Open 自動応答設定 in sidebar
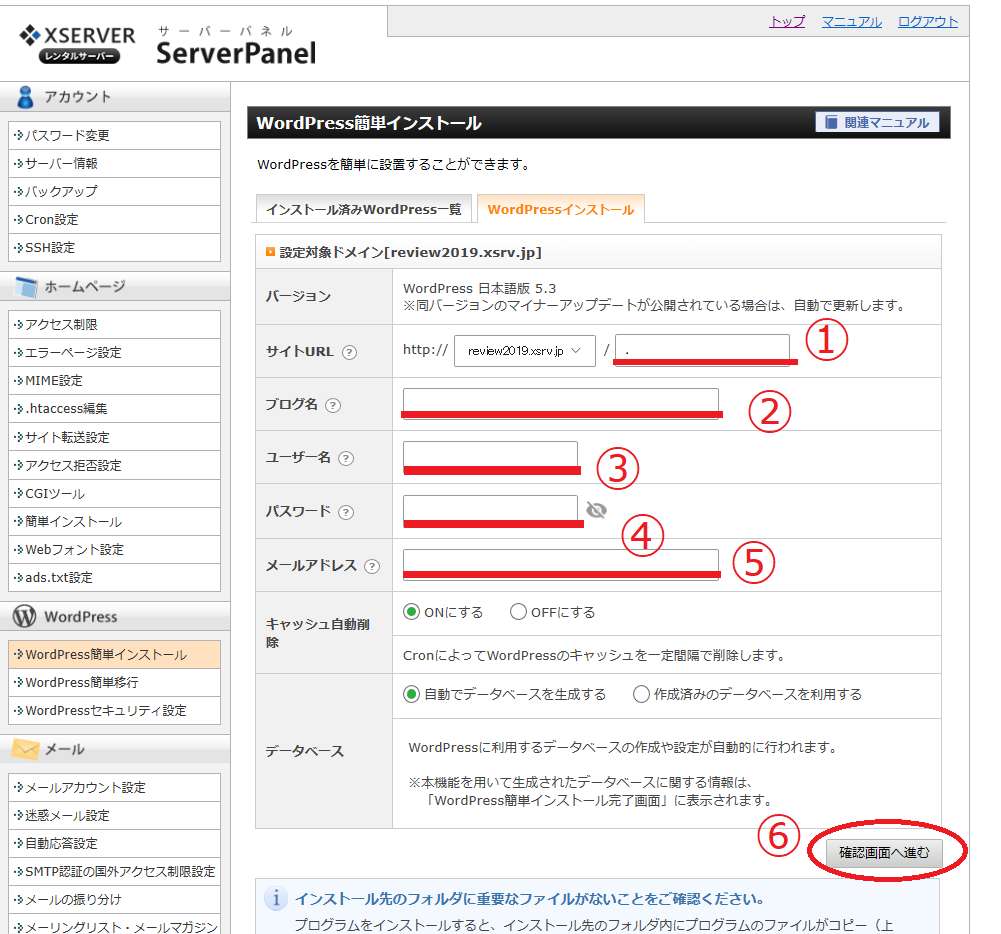Image resolution: width=1001 pixels, height=934 pixels. 114,843
